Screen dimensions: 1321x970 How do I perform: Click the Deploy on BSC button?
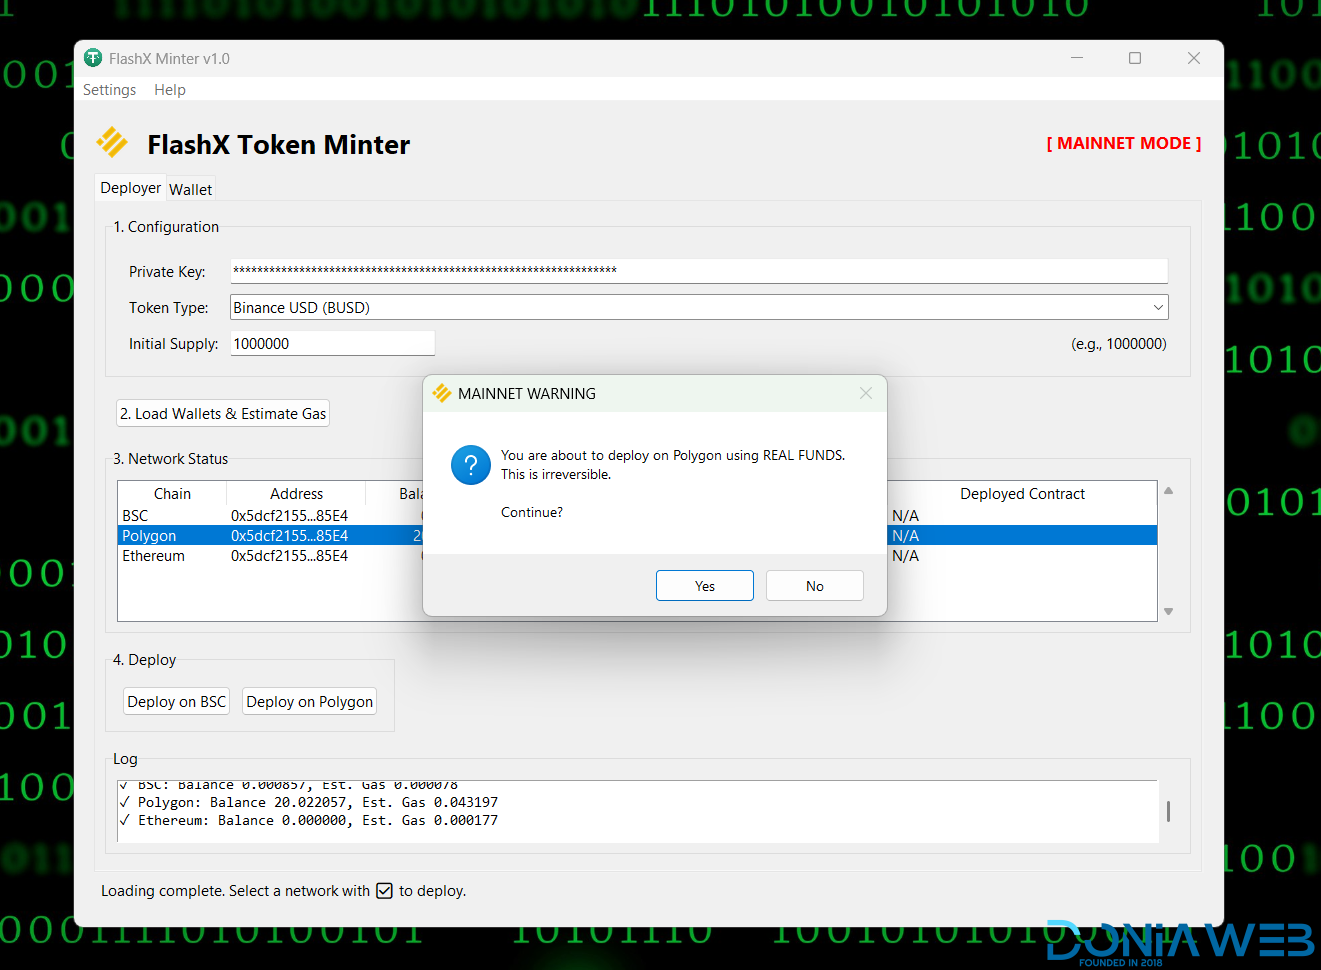(x=176, y=702)
